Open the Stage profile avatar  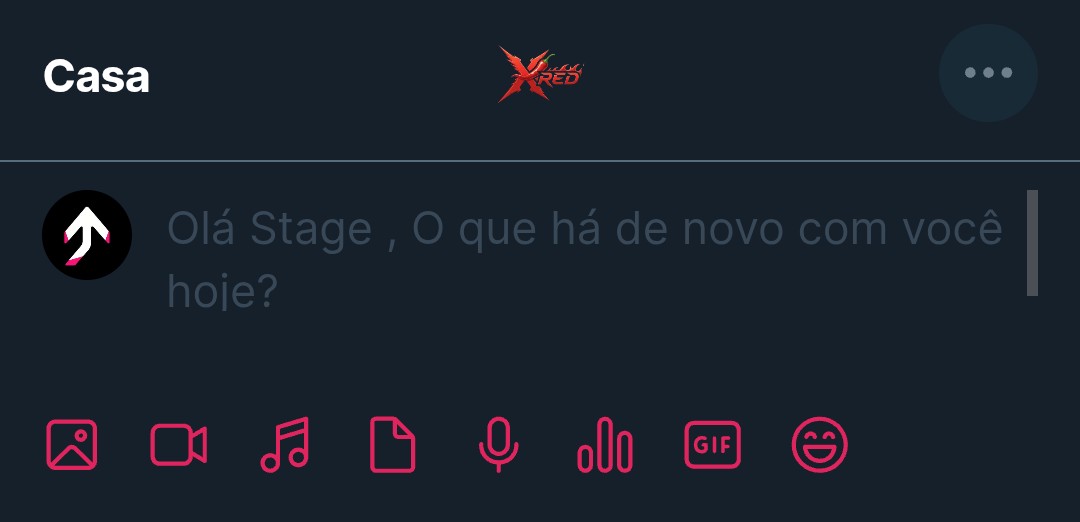pos(87,235)
